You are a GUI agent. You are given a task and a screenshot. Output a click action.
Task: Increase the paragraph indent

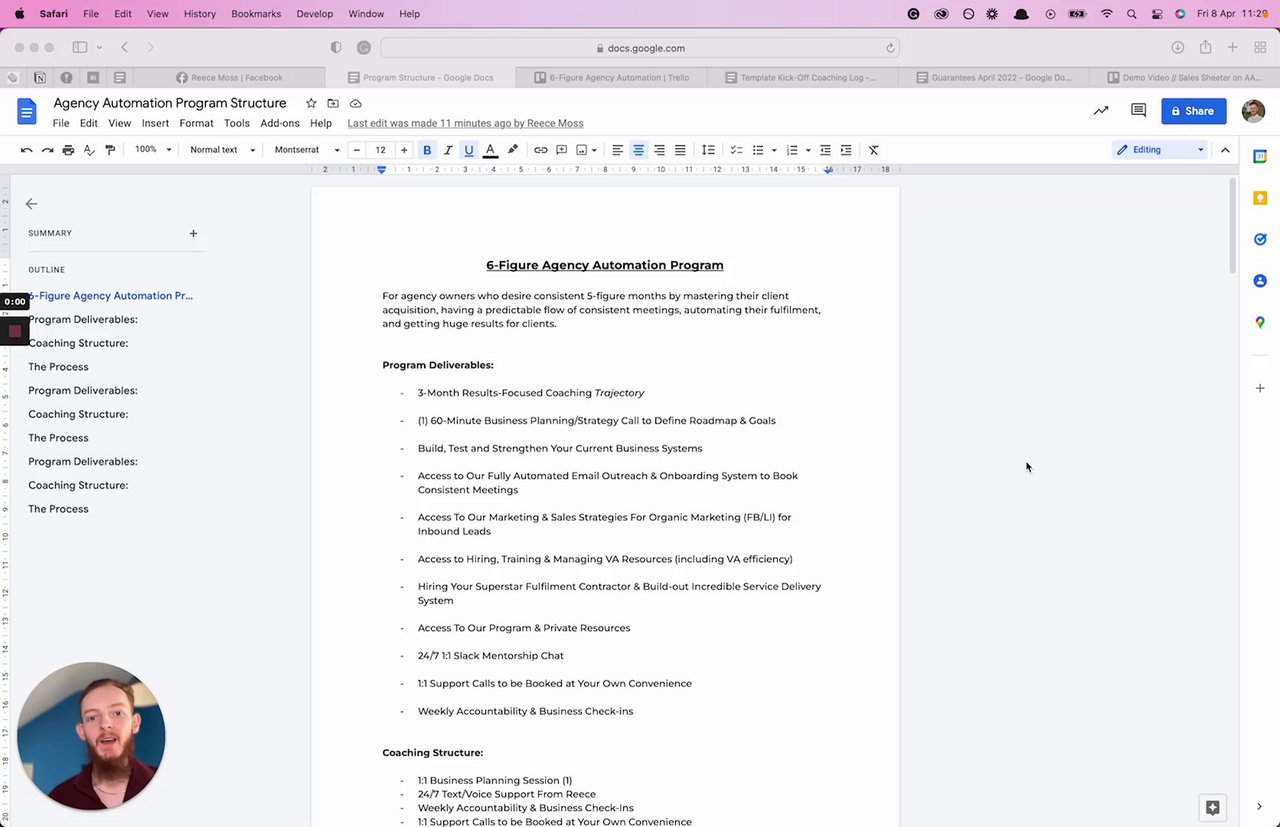[x=846, y=150]
